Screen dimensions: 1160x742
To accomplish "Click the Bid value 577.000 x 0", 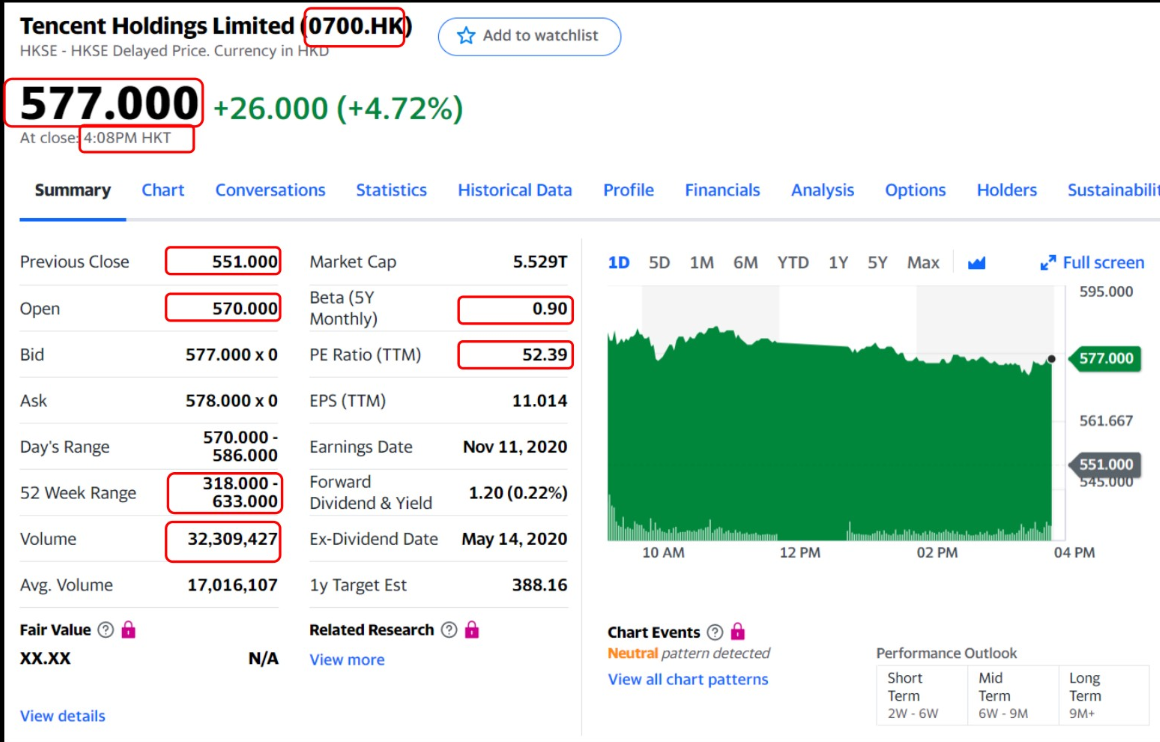I will [x=232, y=355].
